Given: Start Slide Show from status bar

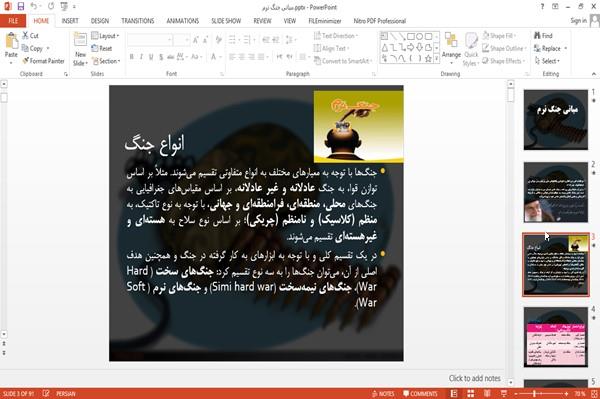Looking at the screenshot, I should (x=504, y=394).
